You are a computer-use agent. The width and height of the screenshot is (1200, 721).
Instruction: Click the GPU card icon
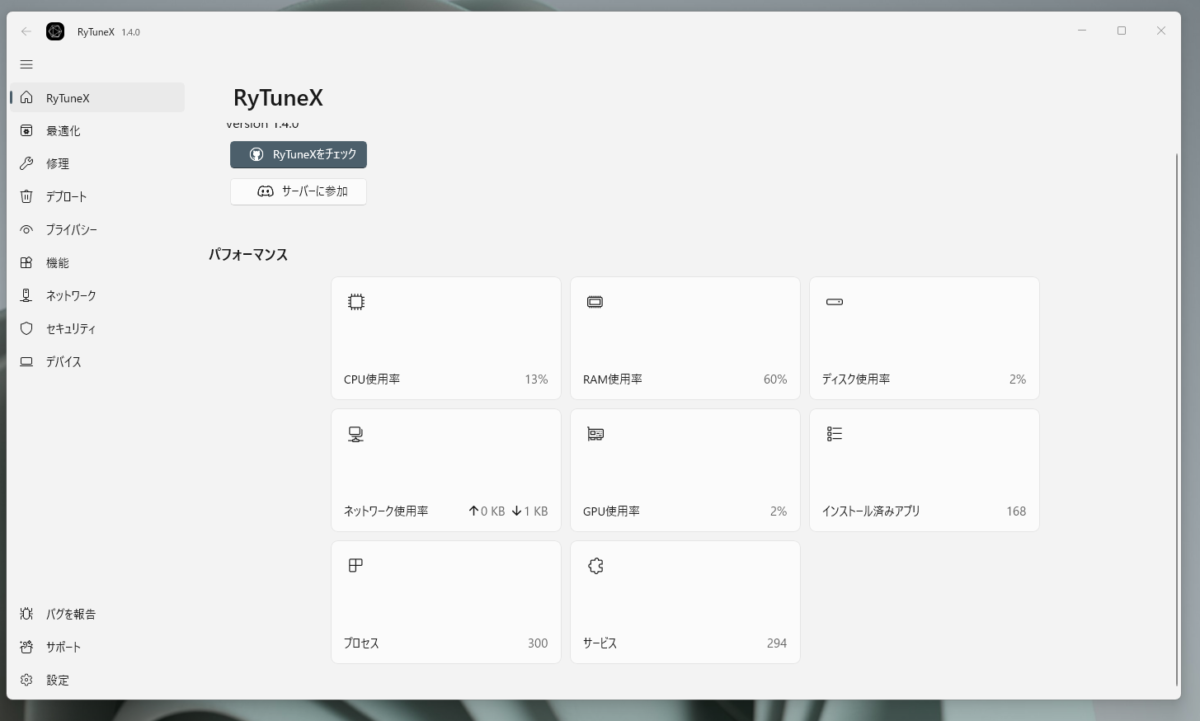coord(595,434)
